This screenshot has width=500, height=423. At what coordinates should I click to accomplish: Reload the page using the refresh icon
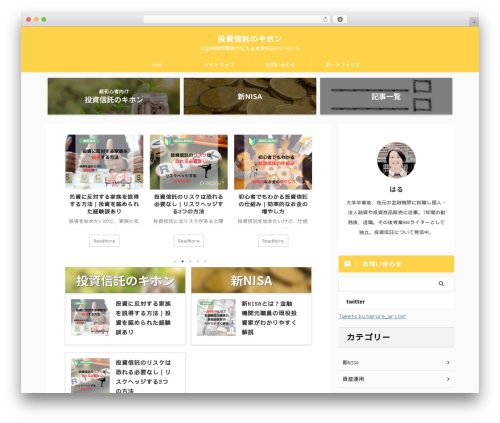coord(325,19)
